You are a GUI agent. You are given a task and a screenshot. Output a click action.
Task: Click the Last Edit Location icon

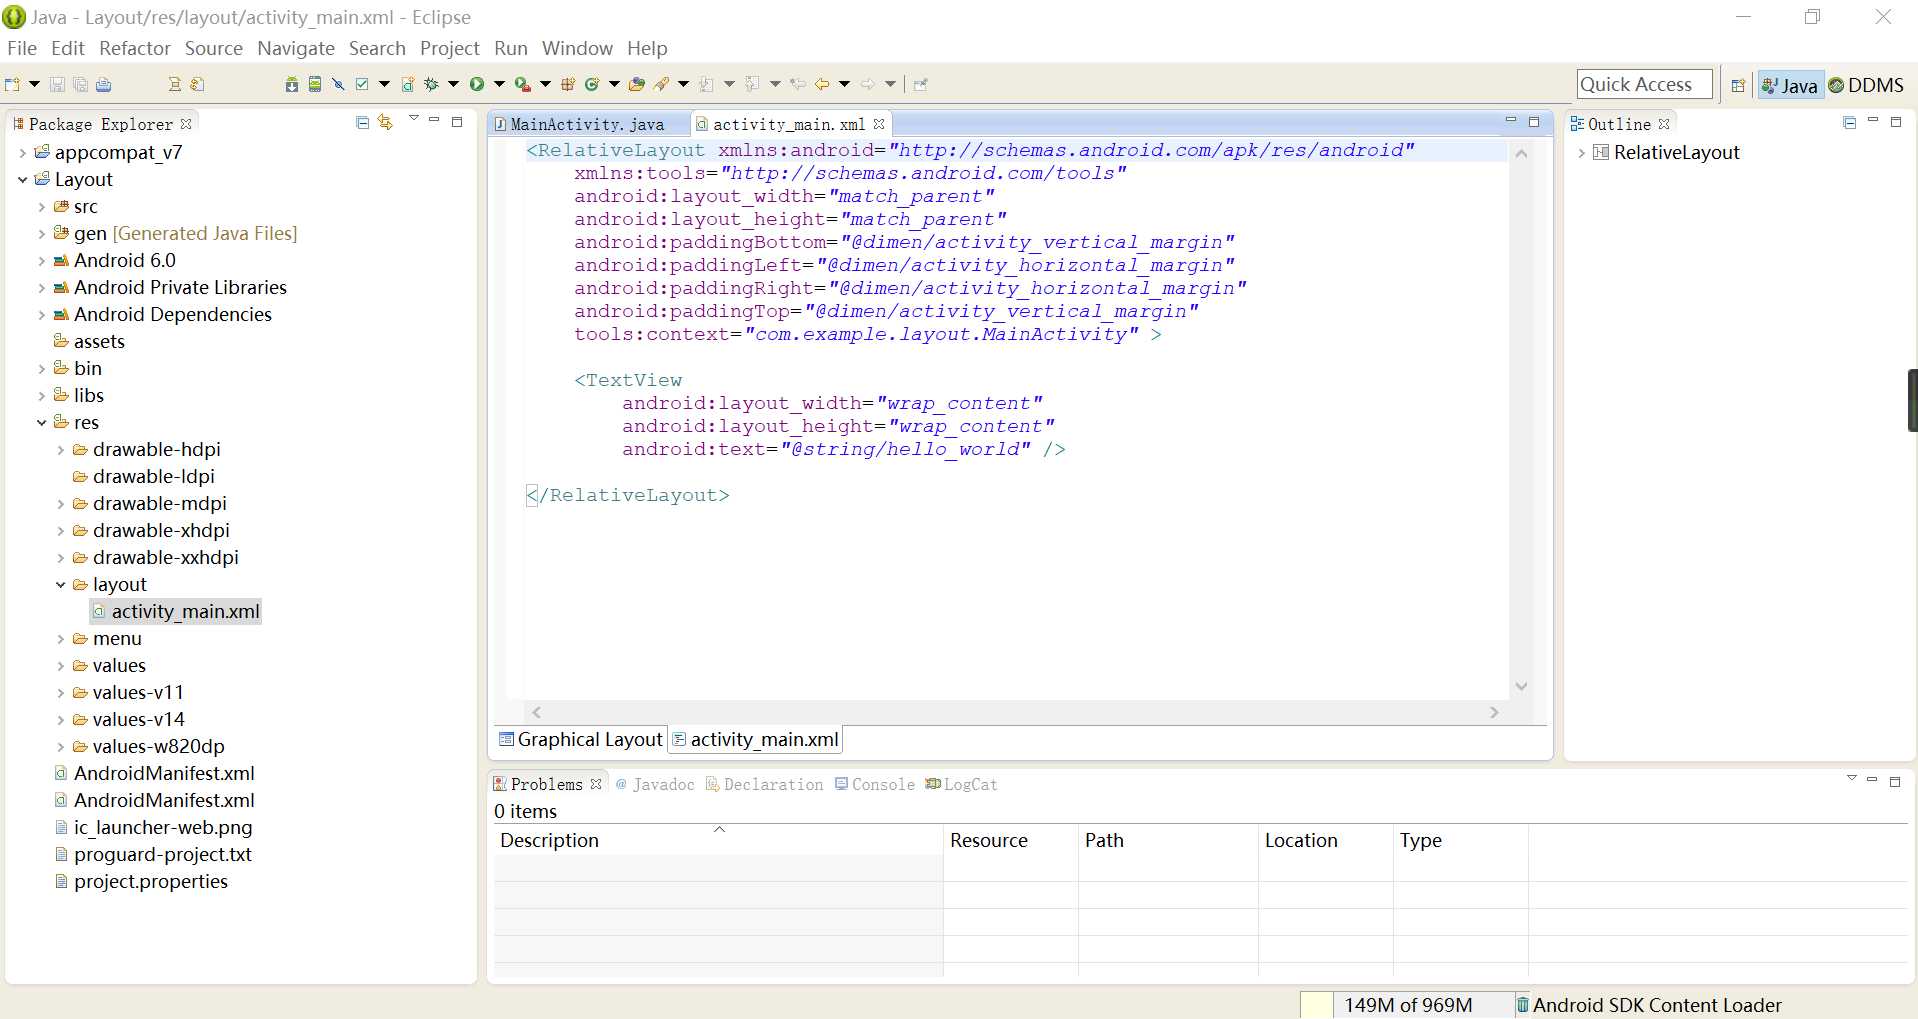pyautogui.click(x=797, y=84)
